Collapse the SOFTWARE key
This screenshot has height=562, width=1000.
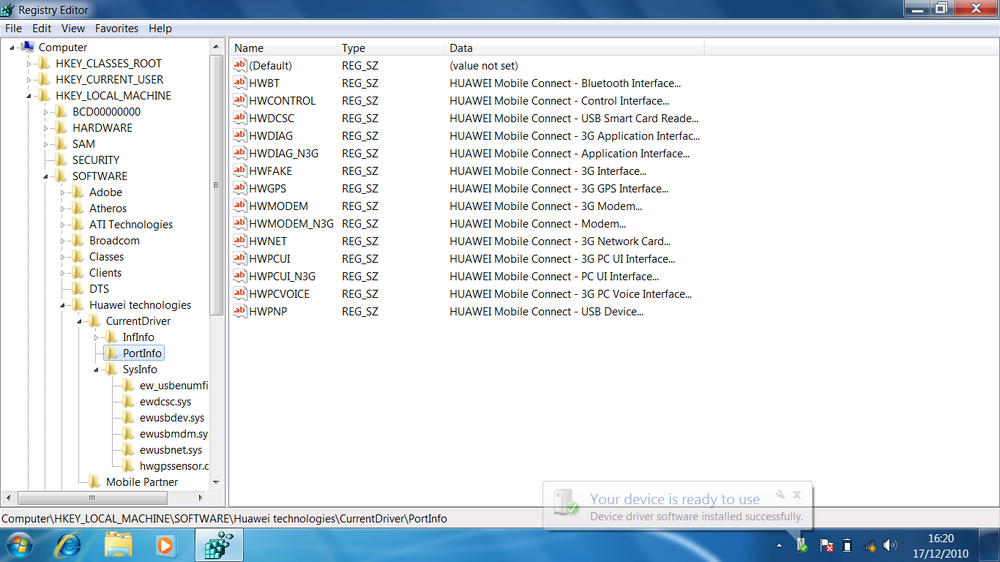click(46, 176)
